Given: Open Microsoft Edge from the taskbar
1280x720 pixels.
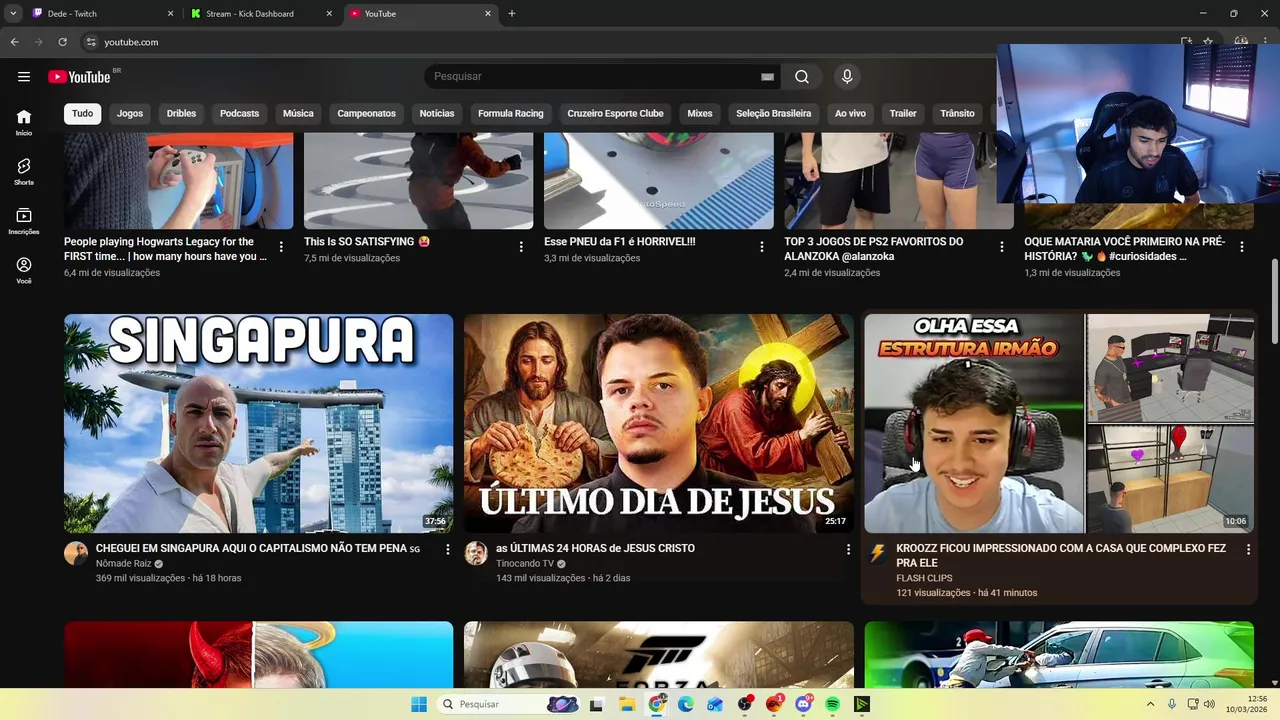Looking at the screenshot, I should (x=686, y=704).
